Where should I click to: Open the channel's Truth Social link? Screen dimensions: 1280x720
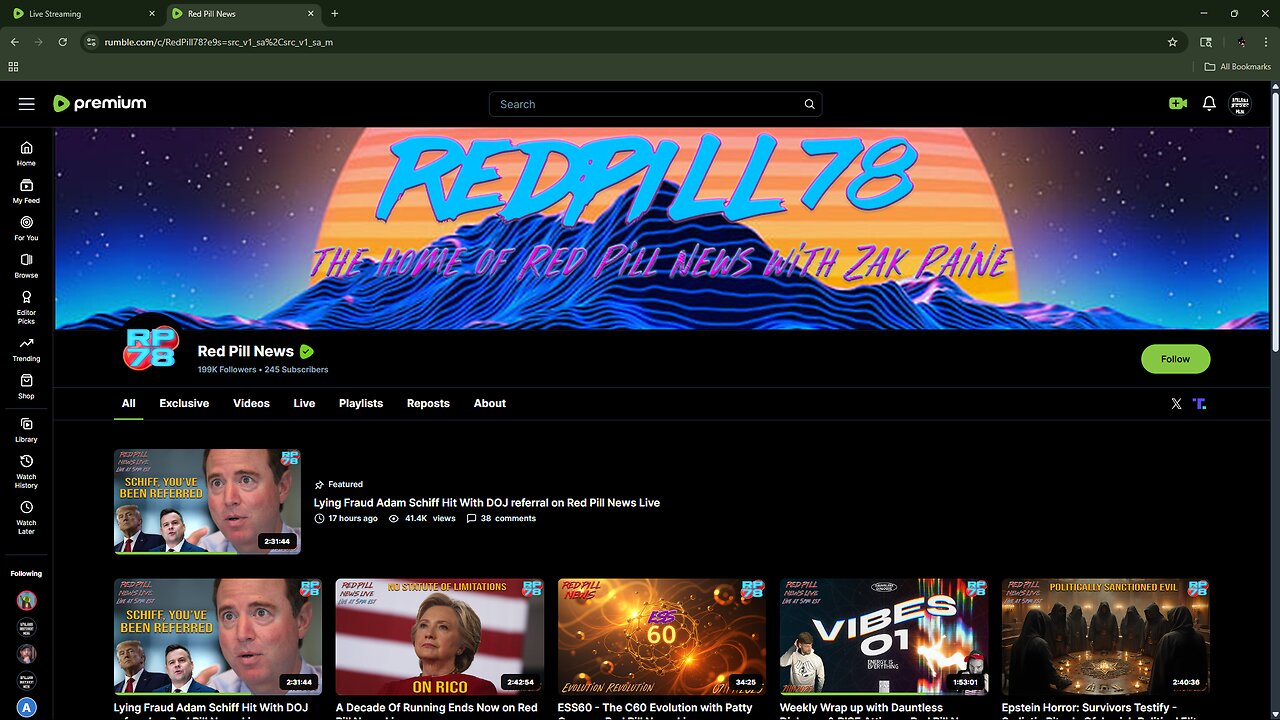point(1199,403)
